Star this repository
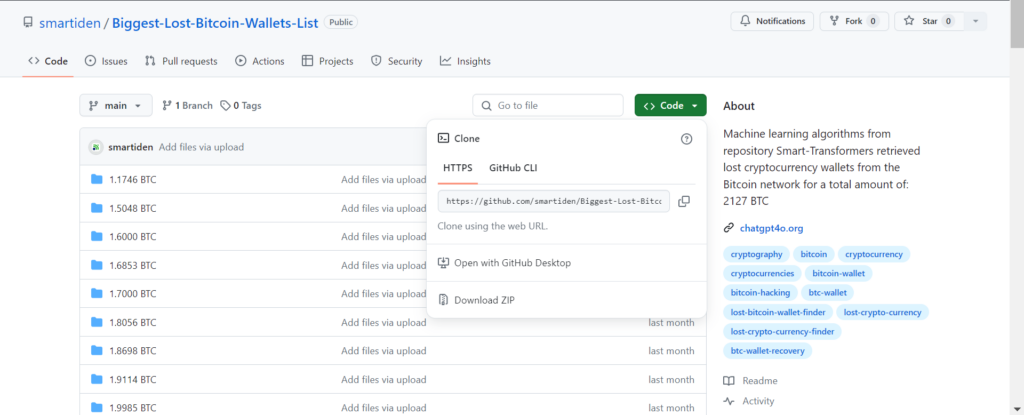Viewport: 1024px width, 415px height. click(x=929, y=21)
